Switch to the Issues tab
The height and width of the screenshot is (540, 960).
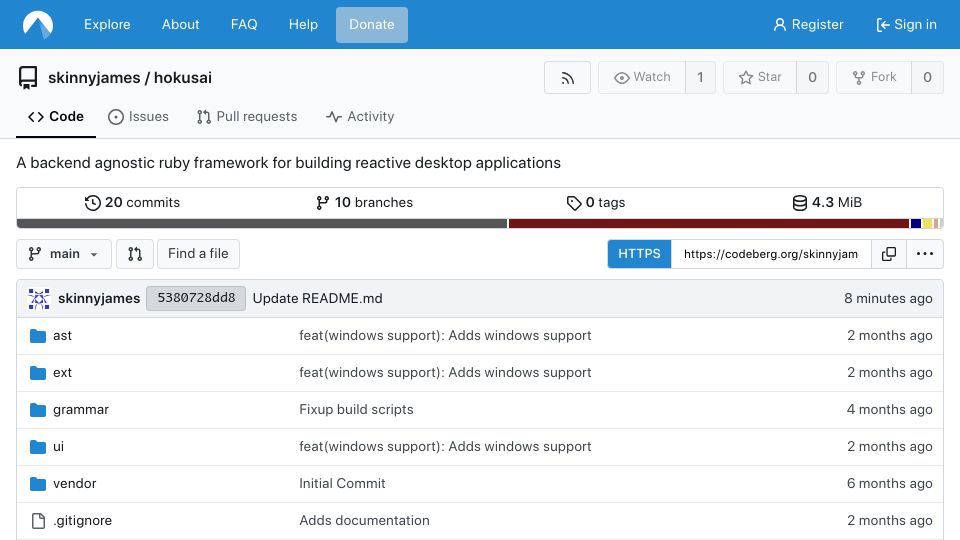click(x=138, y=116)
